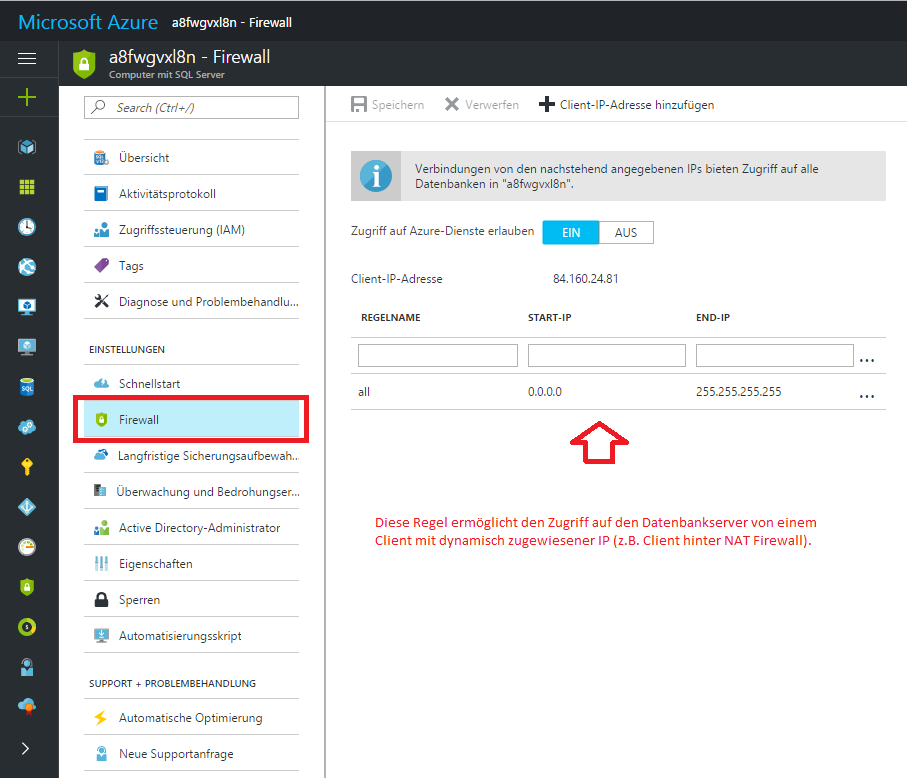Screen dimensions: 907x778
Task: Open Neue Supportanfrage item
Action: coord(191,754)
